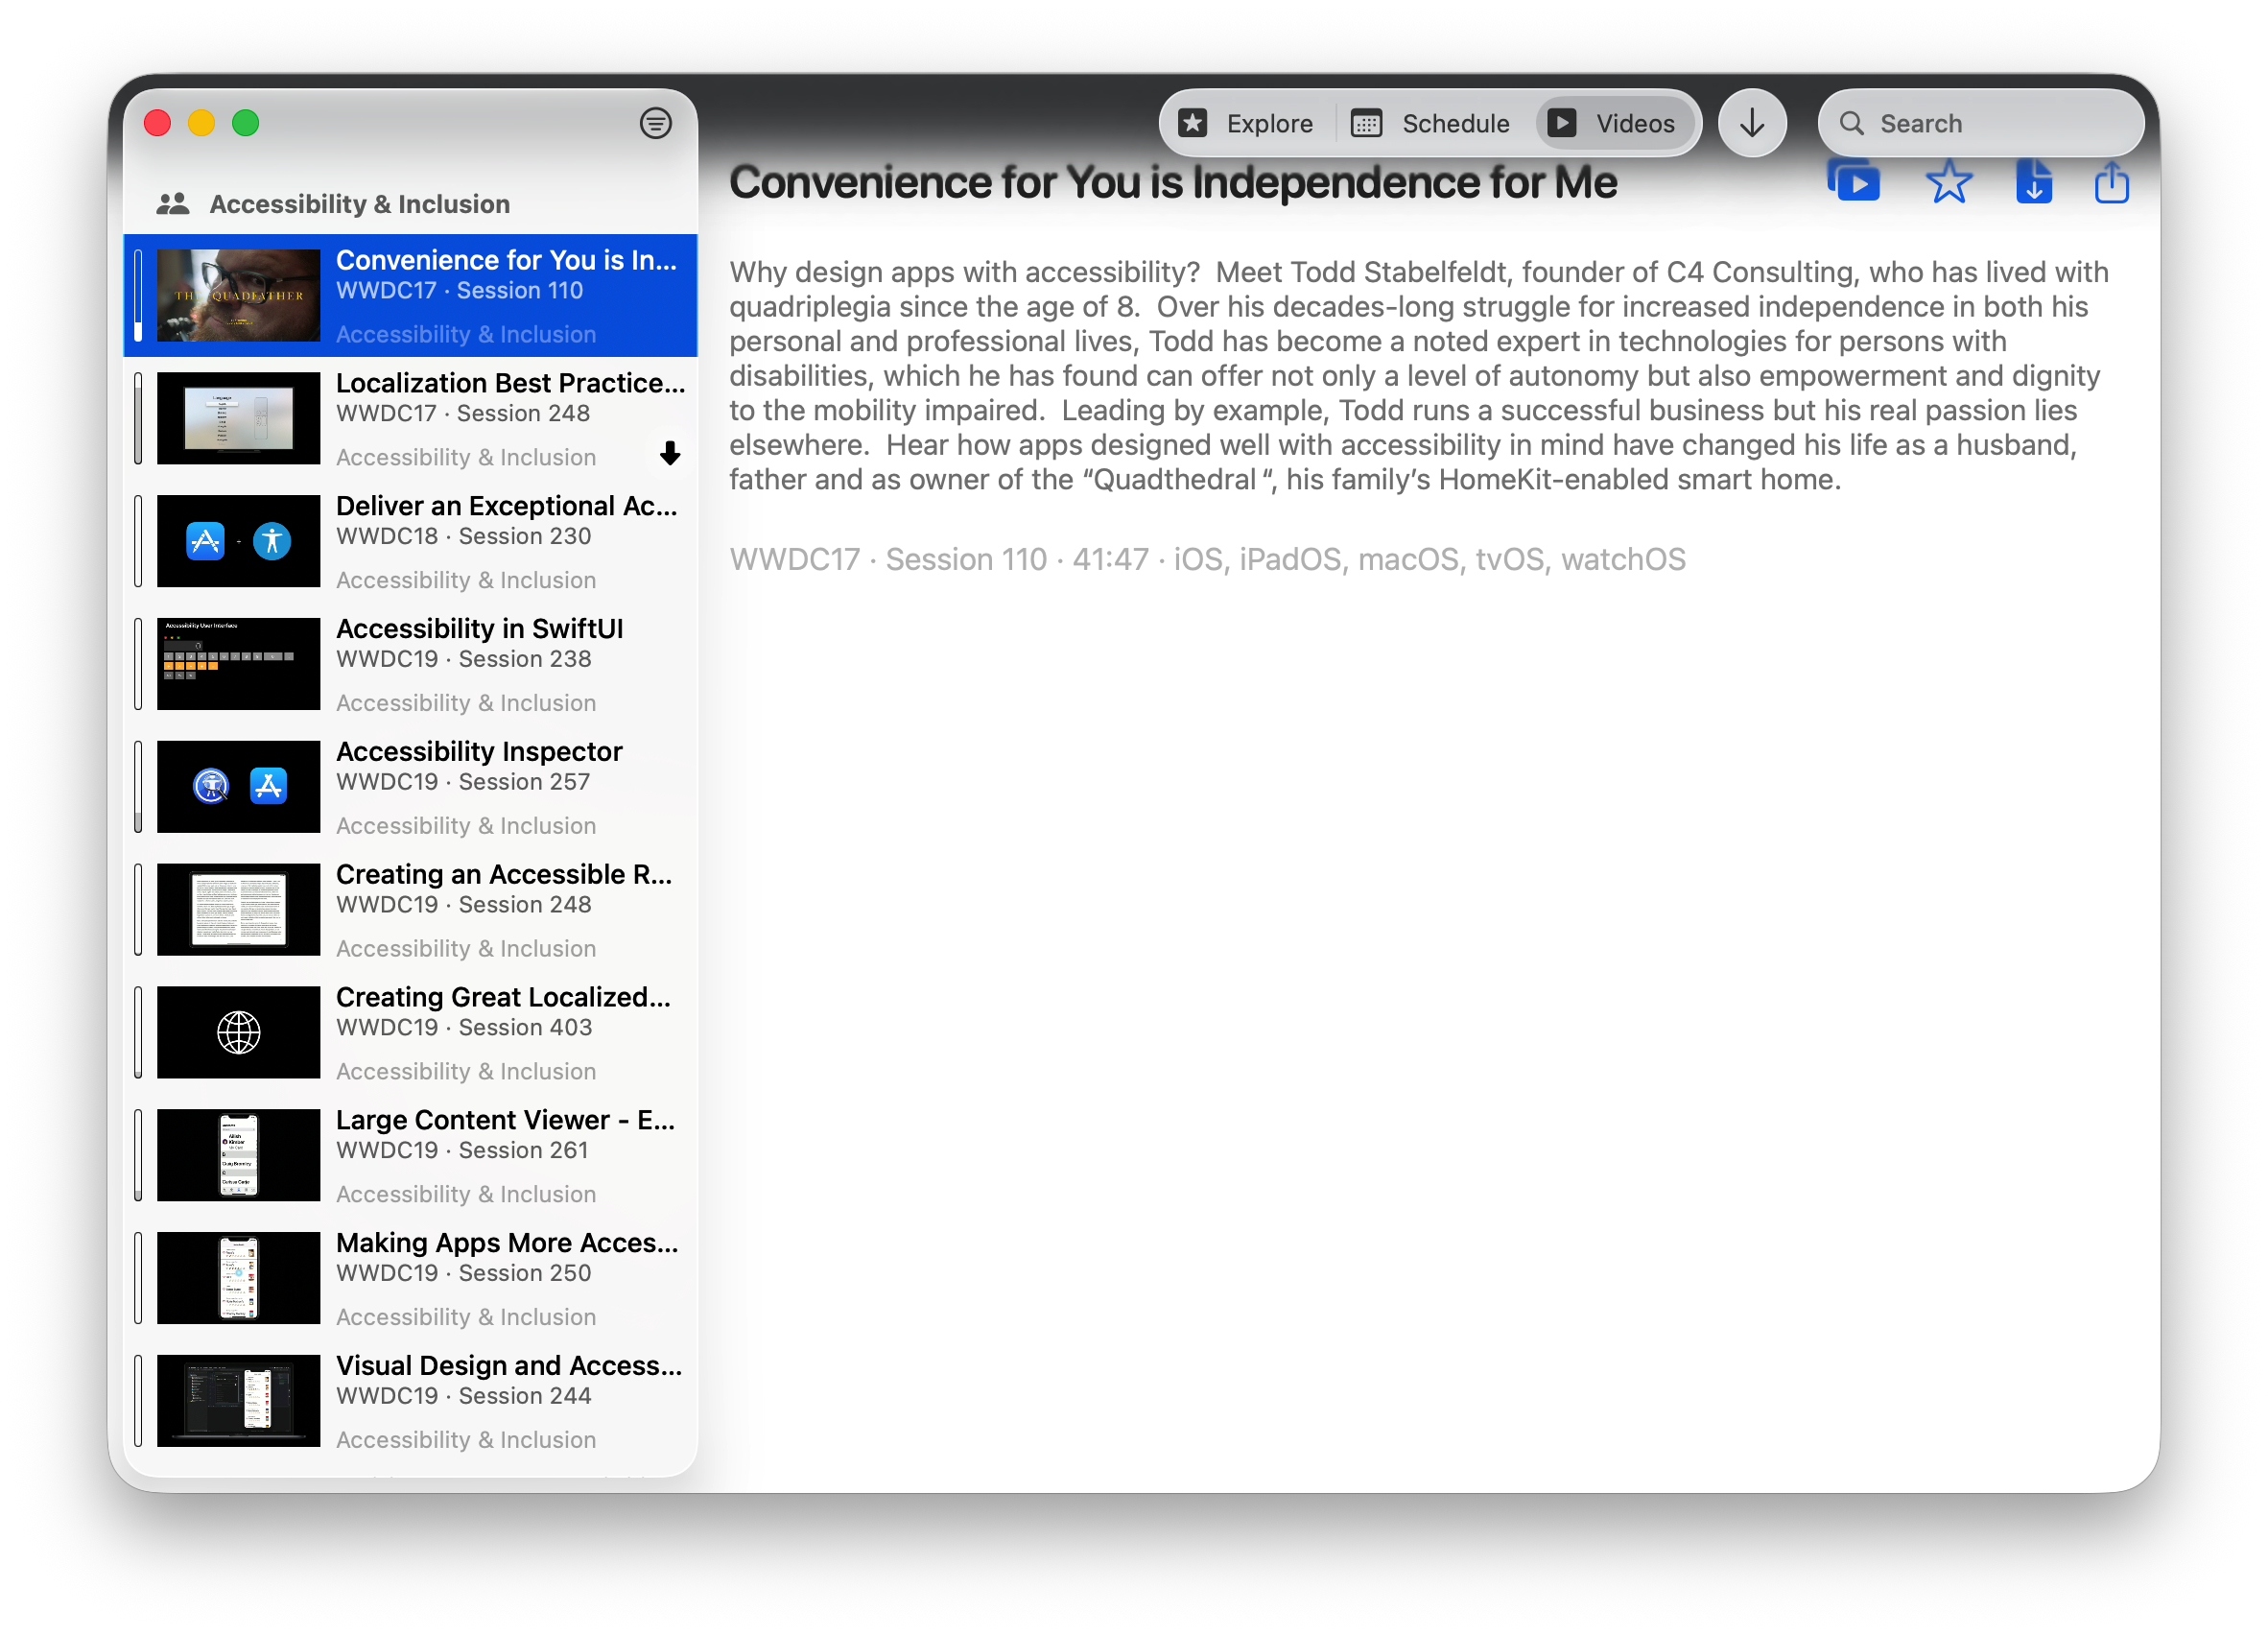Click the yellow minimize window button
Screen dimensions: 2268x1635
tap(201, 123)
